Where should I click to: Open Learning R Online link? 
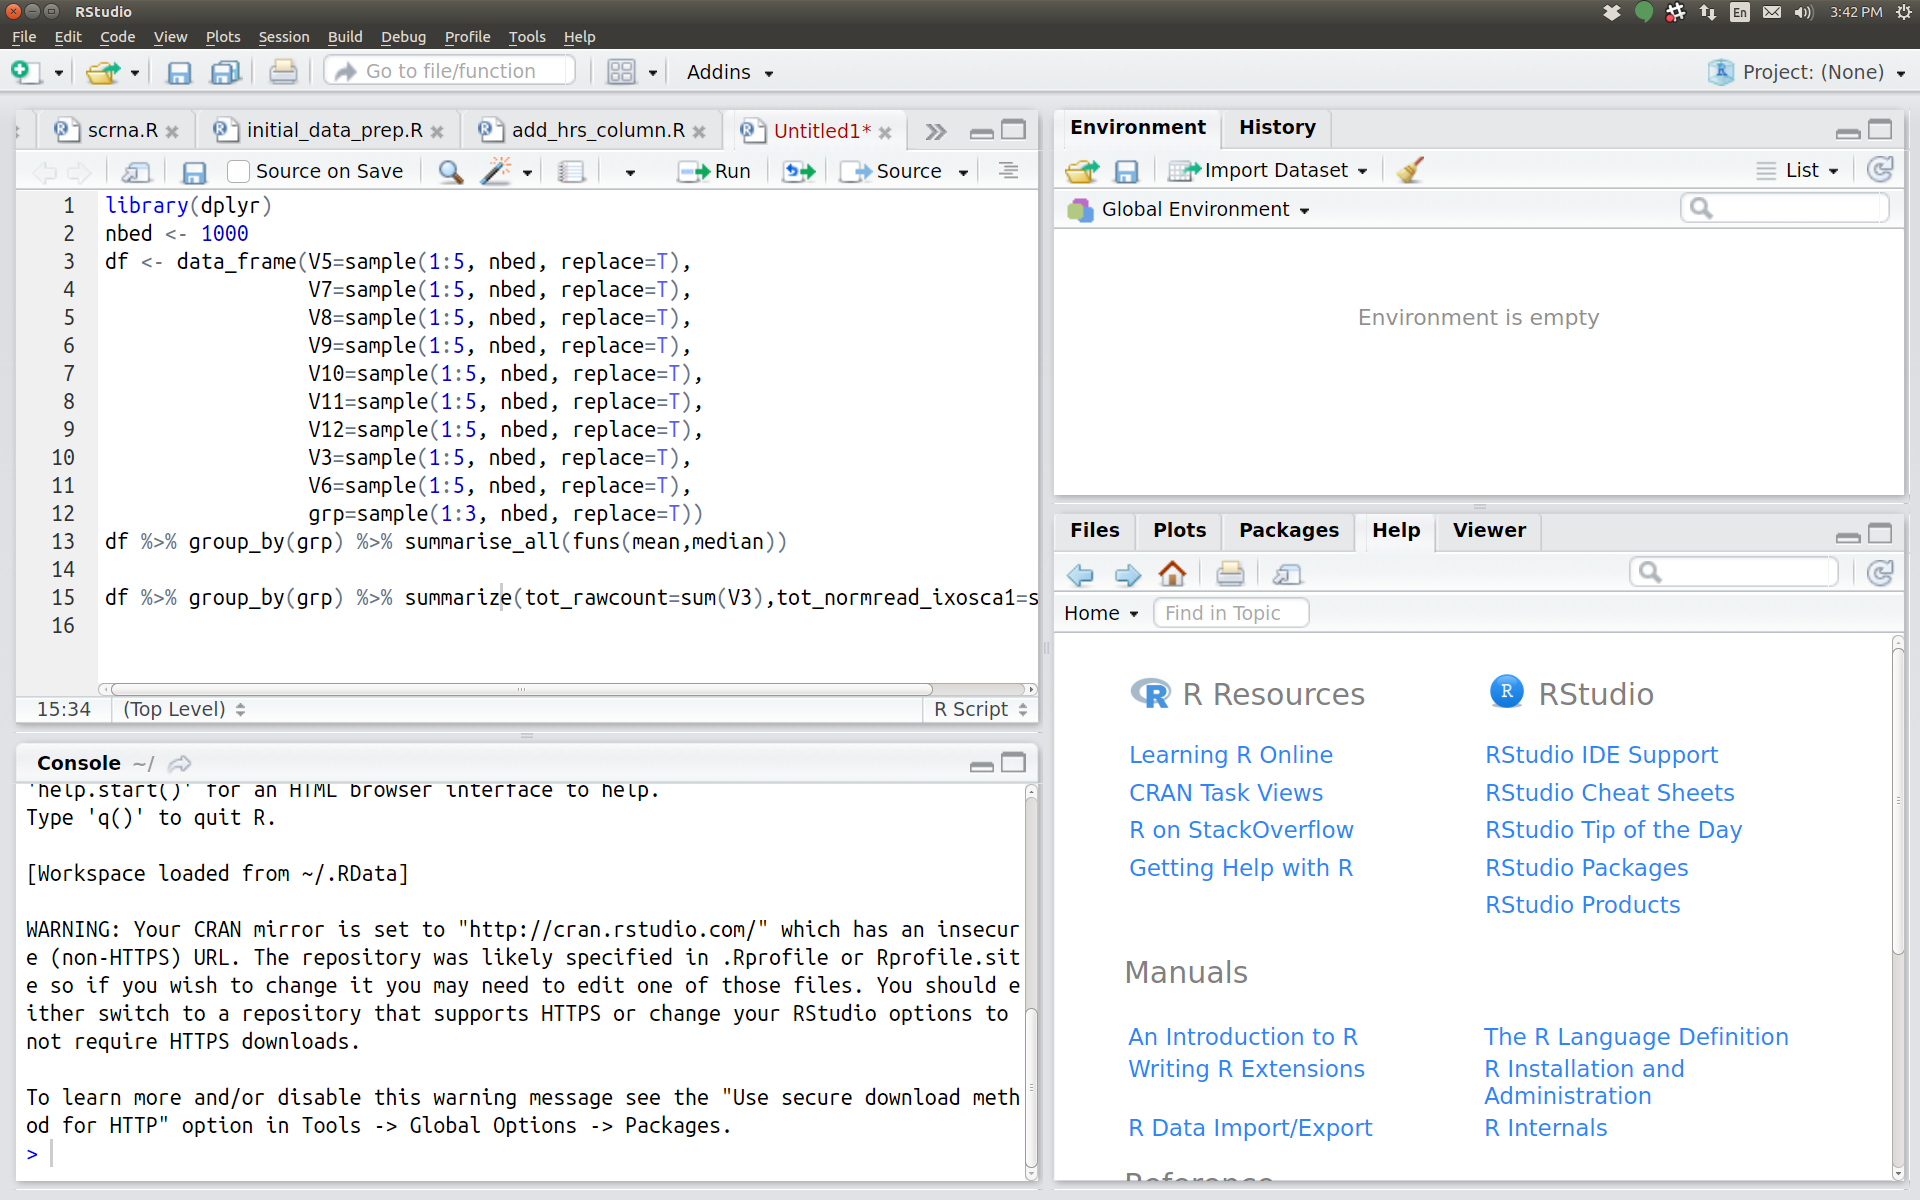coord(1232,753)
